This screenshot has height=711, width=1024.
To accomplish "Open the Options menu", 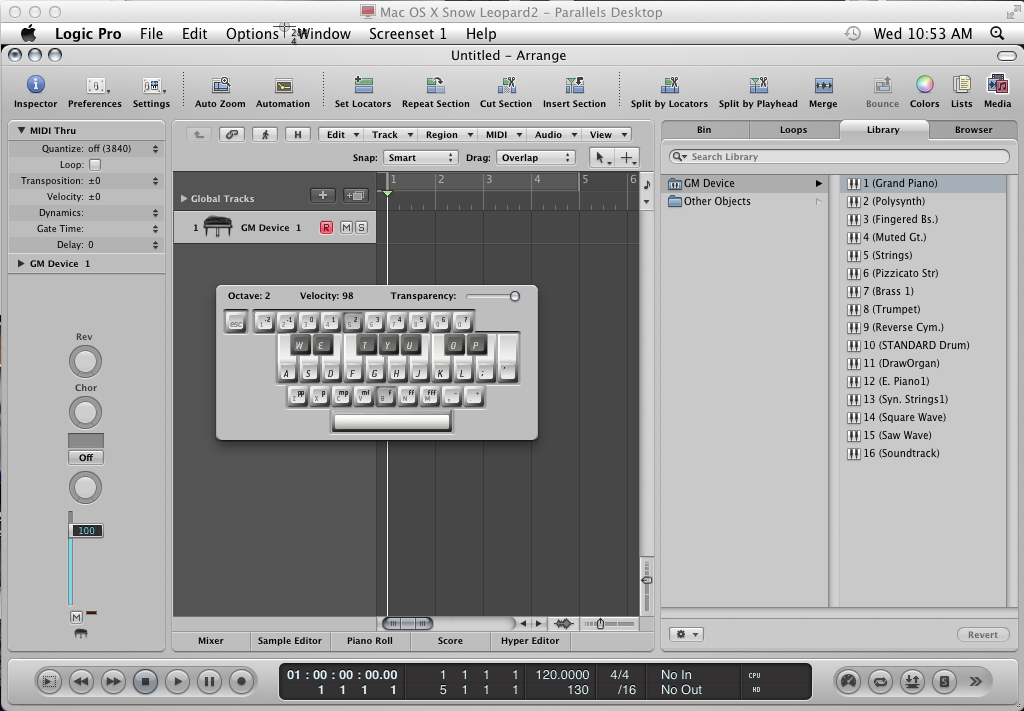I will 252,34.
